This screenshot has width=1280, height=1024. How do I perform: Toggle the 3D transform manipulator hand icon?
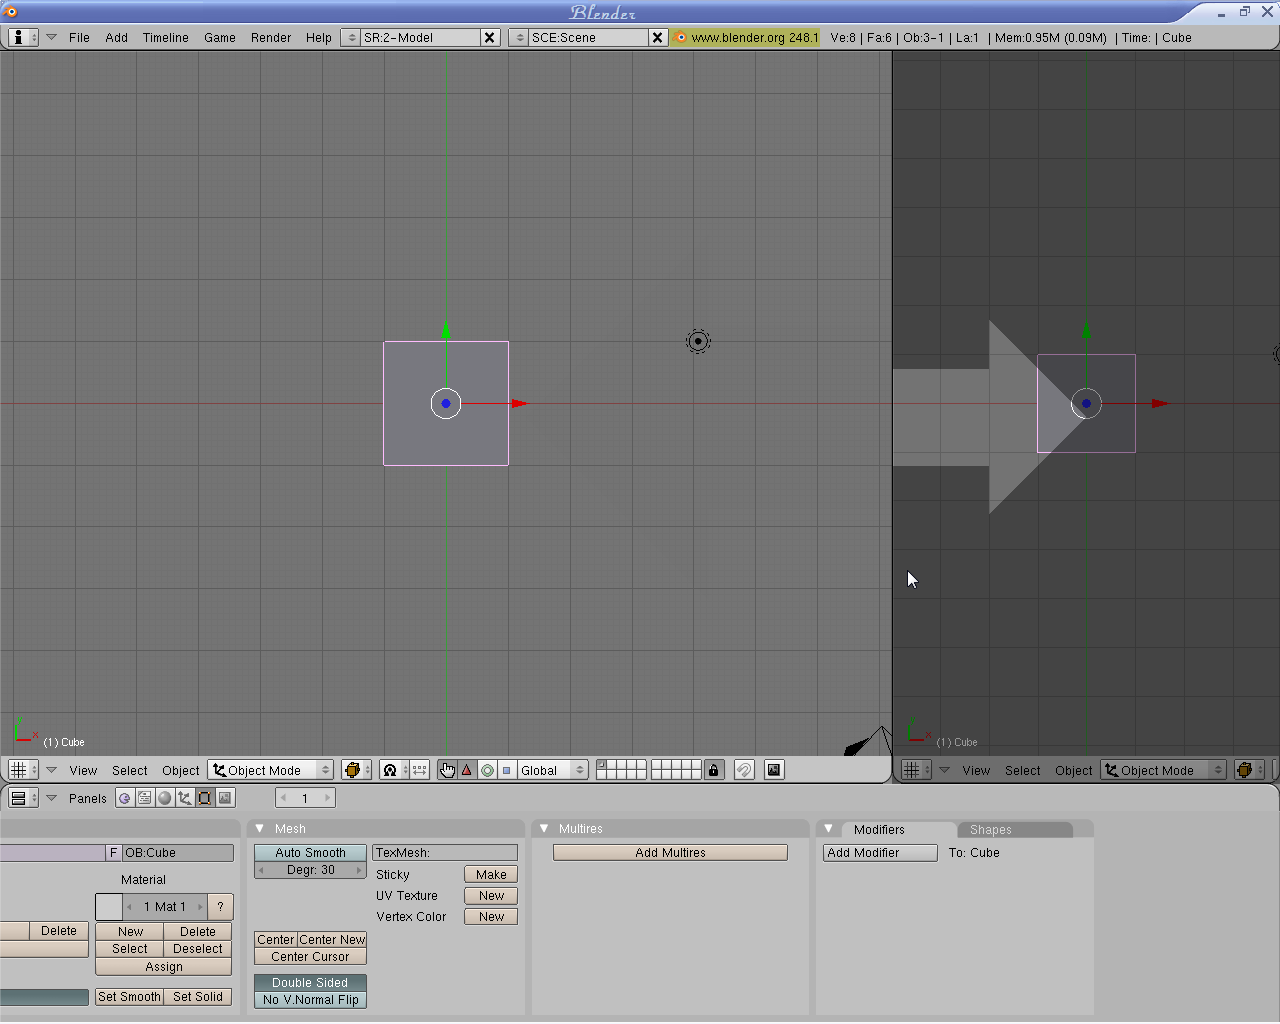(x=447, y=770)
